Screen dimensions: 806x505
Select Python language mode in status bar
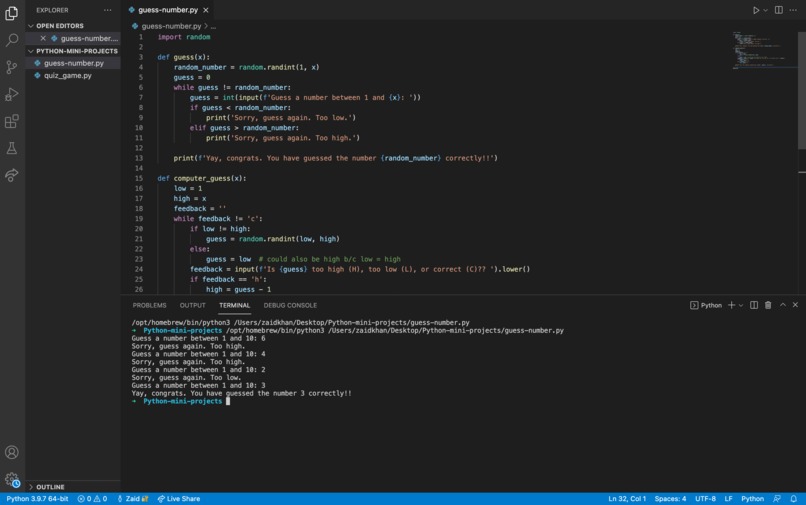pos(753,499)
